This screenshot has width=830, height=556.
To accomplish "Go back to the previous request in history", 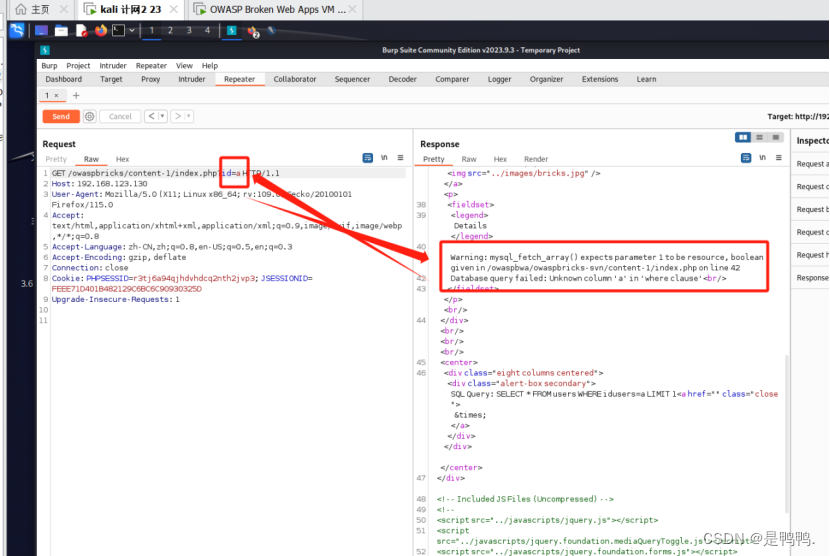I will coord(151,116).
